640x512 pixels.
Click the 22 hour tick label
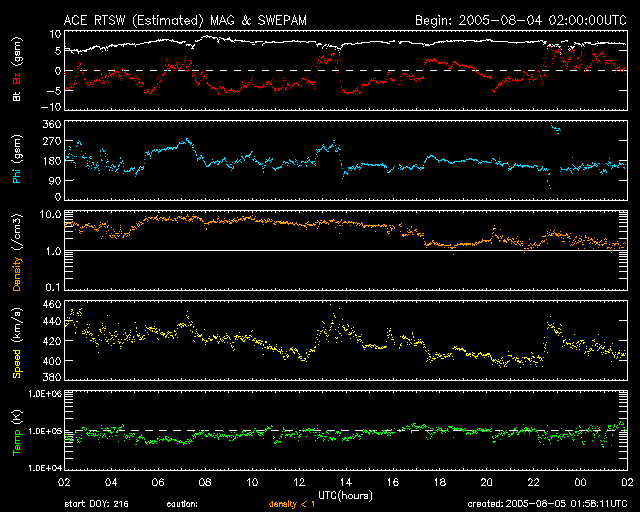533,482
